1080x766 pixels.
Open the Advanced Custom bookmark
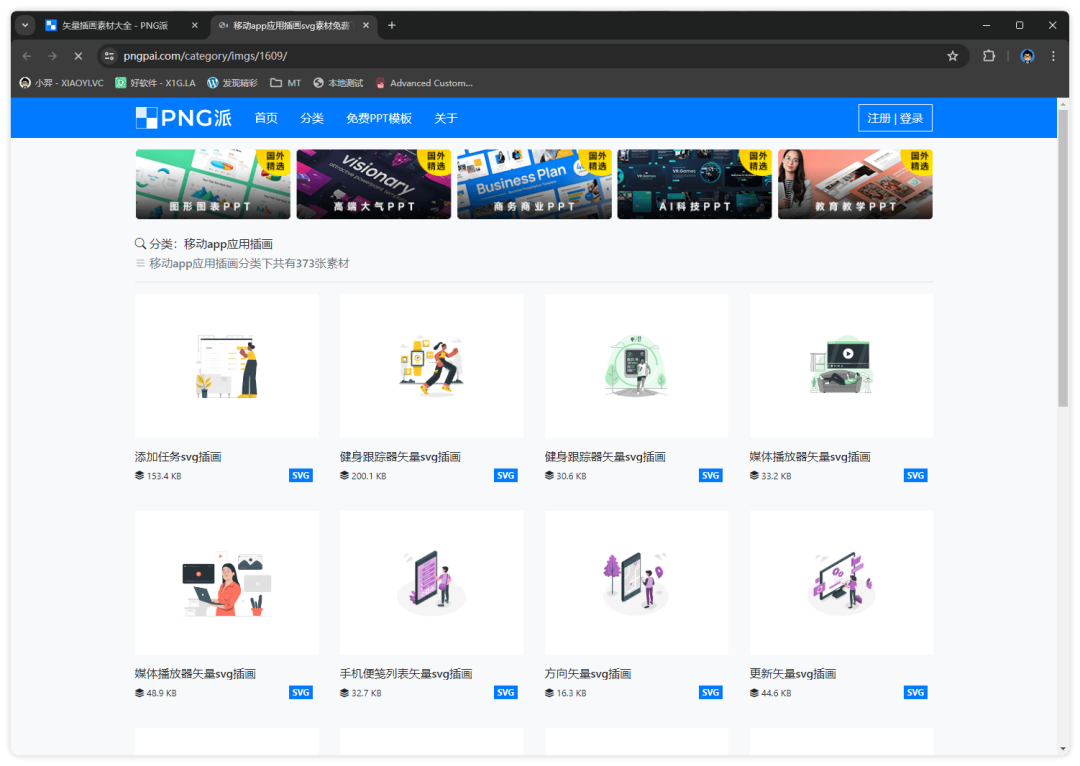(423, 83)
